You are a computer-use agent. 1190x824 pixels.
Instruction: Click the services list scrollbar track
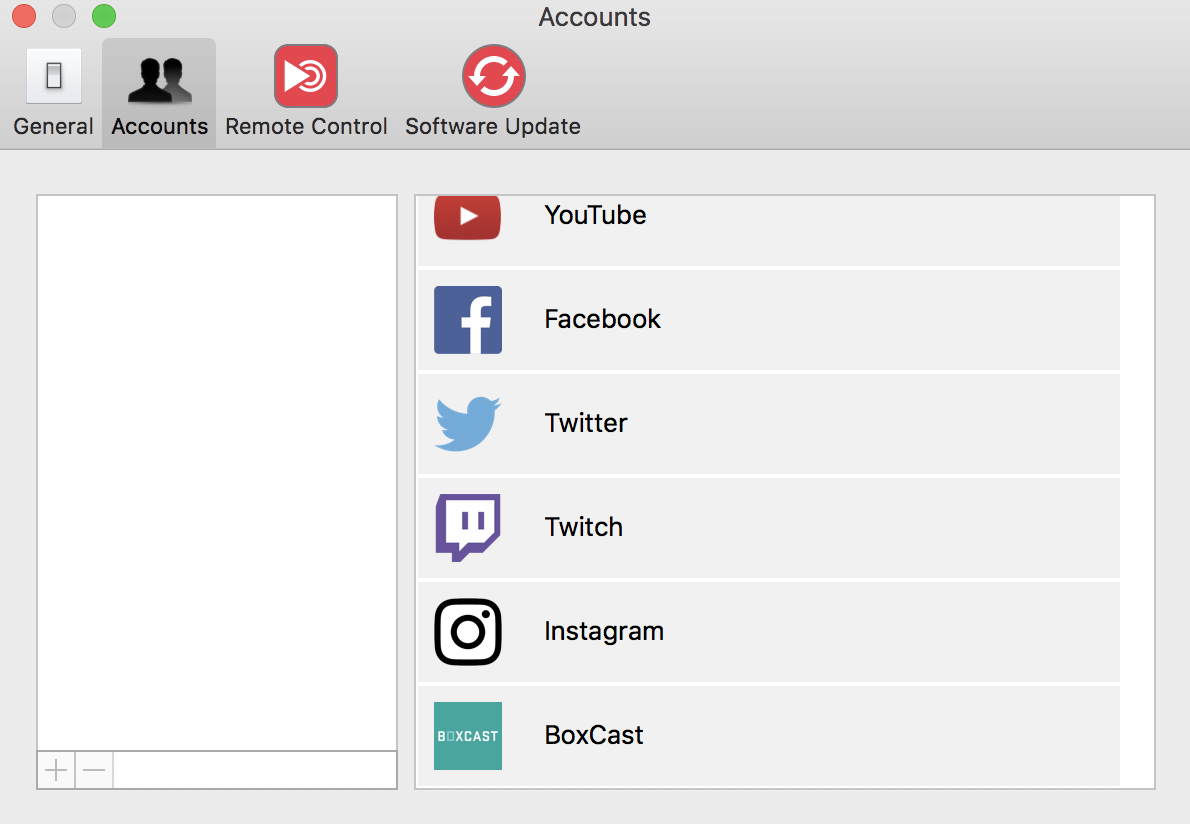coord(1137,490)
